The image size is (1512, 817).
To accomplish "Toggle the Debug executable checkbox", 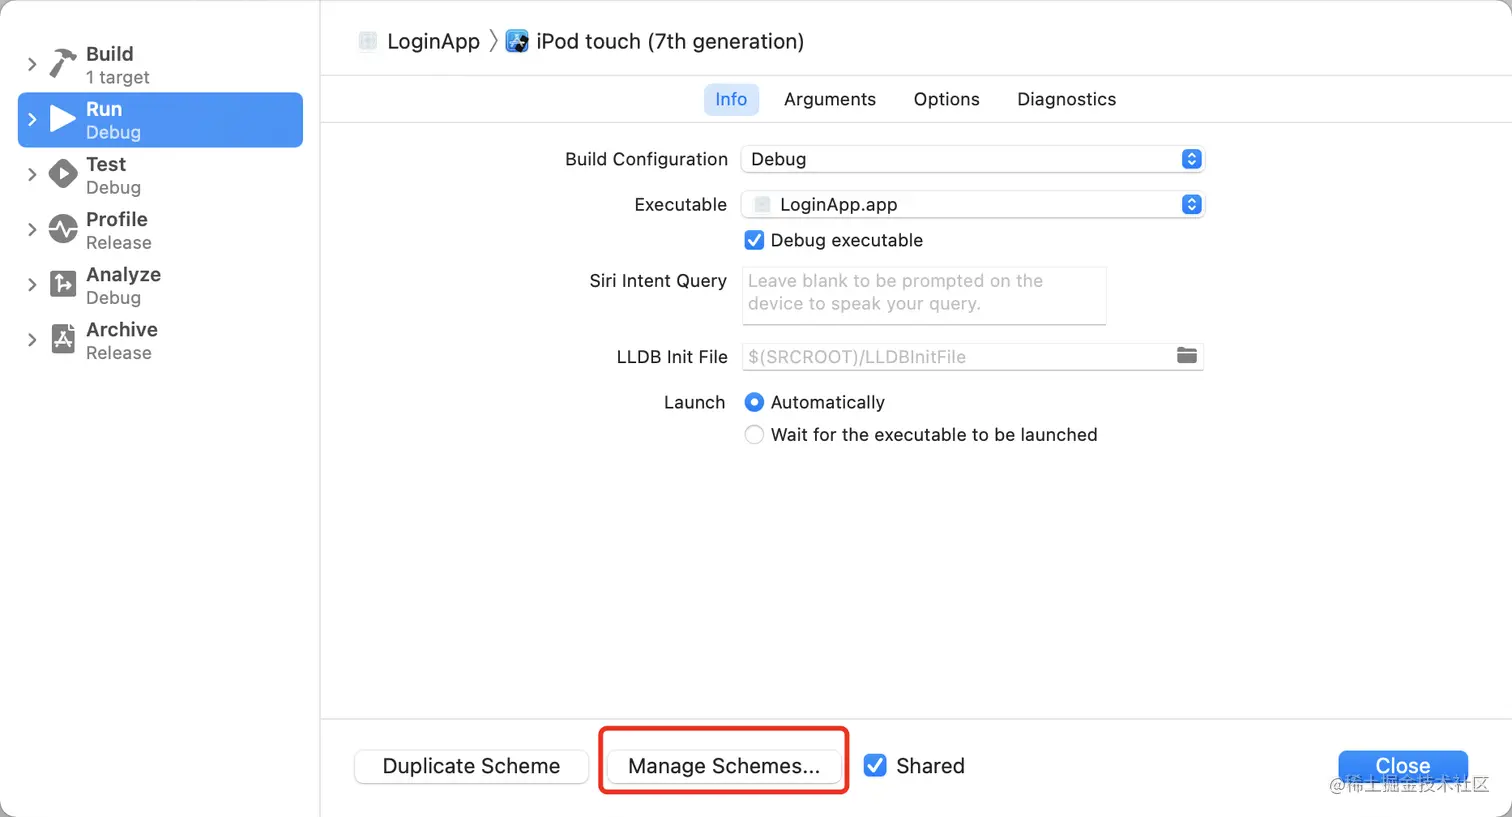I will pos(754,240).
